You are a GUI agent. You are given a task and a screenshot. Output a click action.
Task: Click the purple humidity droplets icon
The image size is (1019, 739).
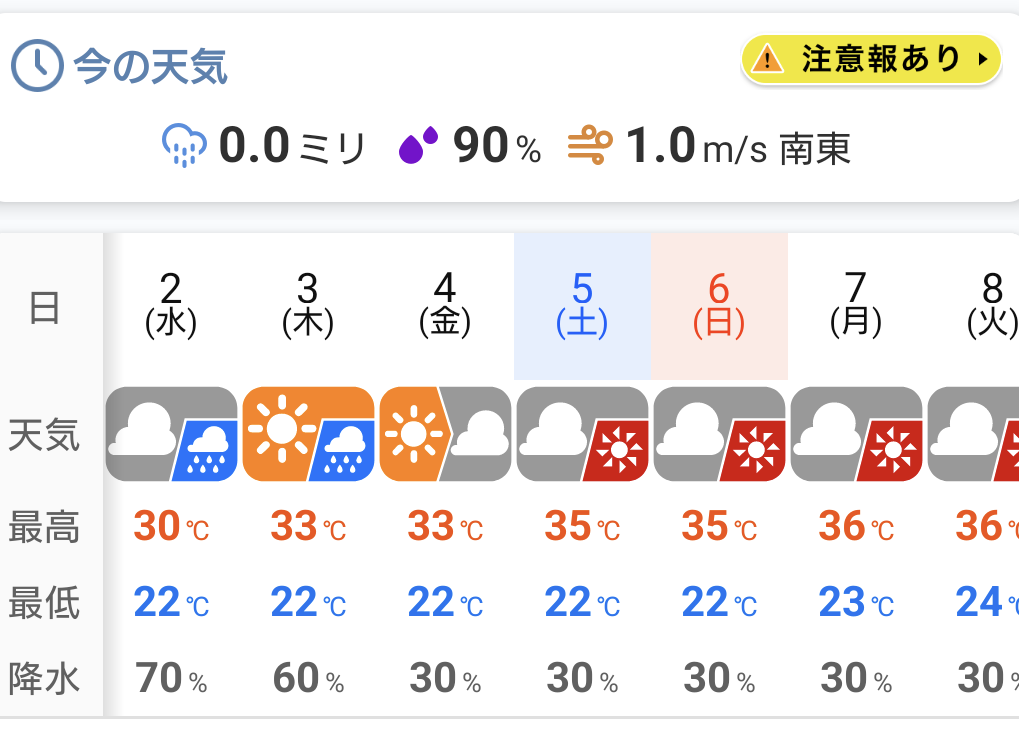point(418,145)
